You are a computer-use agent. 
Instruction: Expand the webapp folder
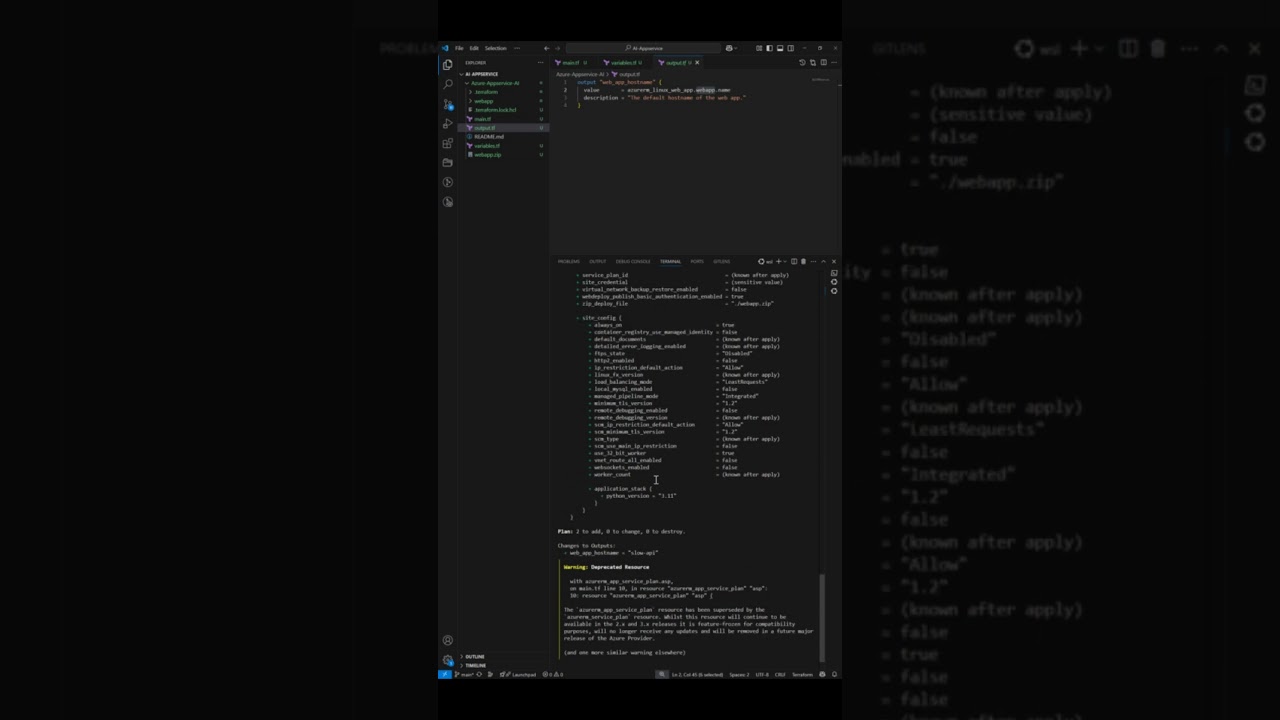pos(503,101)
